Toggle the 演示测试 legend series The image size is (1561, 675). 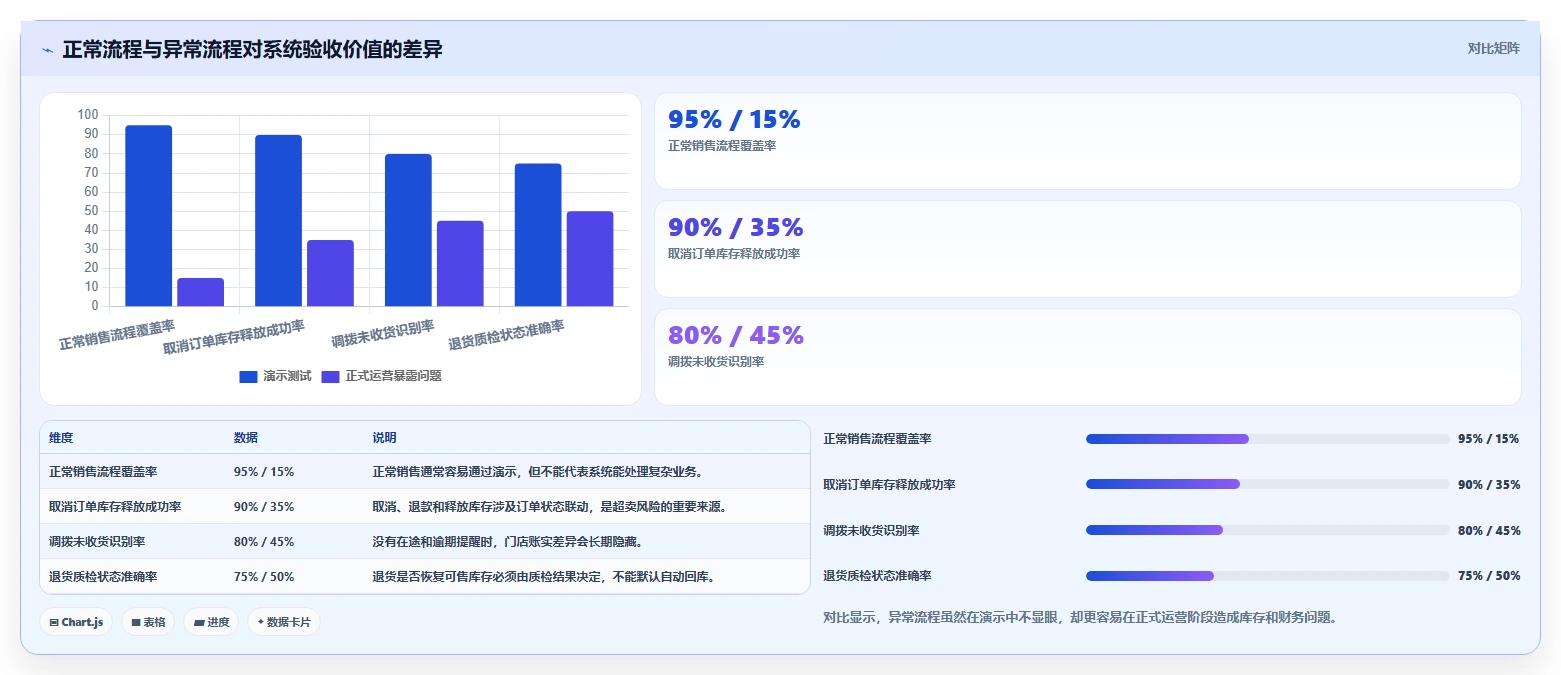click(275, 376)
